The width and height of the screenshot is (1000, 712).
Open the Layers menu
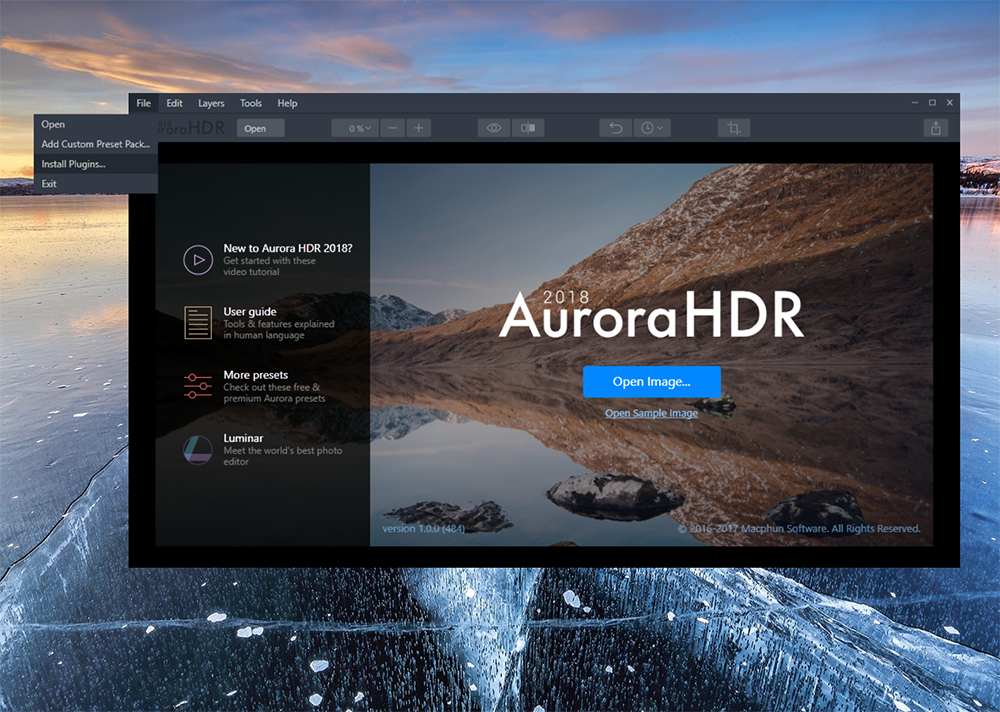point(211,103)
